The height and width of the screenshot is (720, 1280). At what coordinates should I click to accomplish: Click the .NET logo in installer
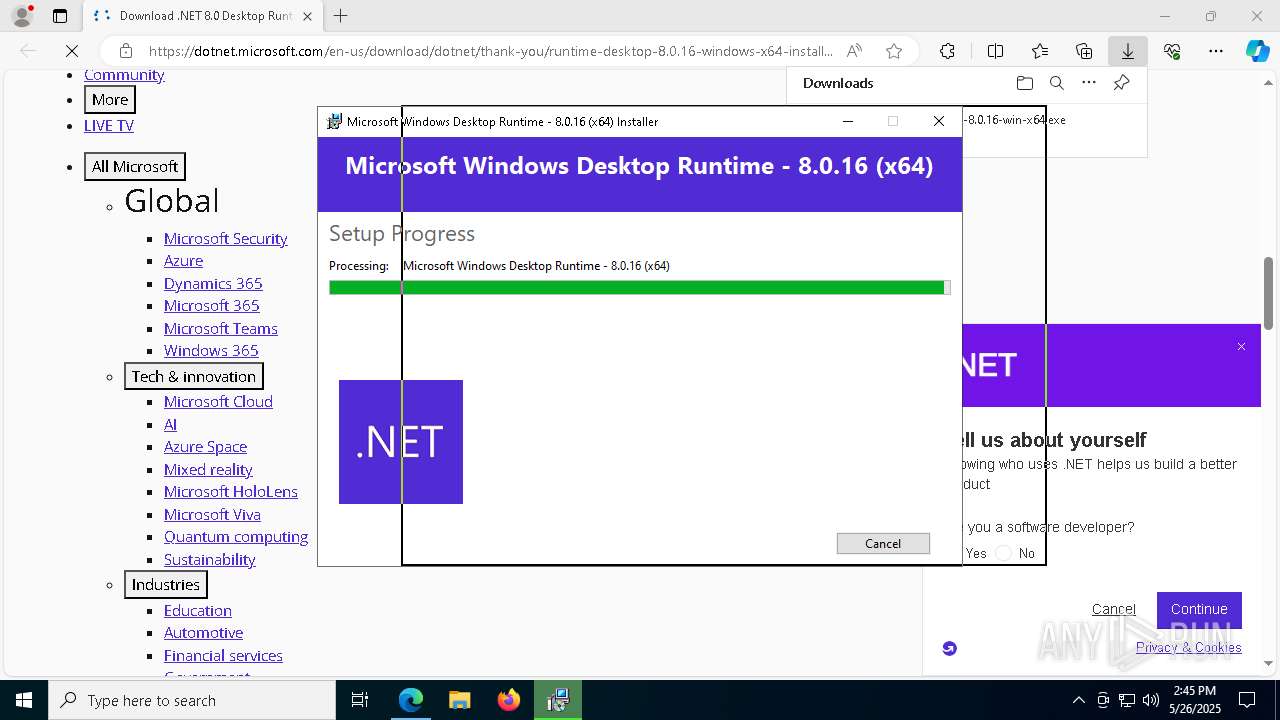(401, 442)
